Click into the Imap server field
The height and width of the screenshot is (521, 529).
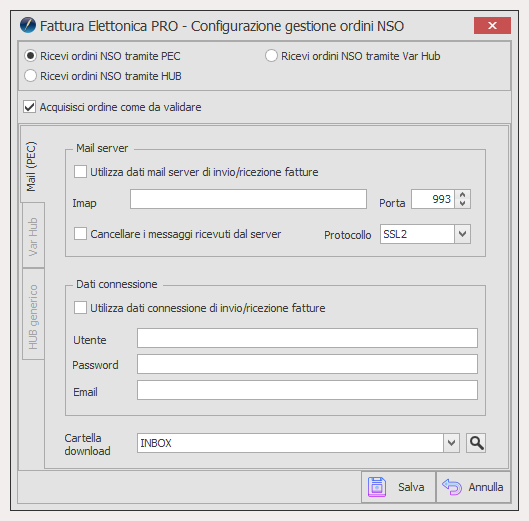[x=248, y=199]
